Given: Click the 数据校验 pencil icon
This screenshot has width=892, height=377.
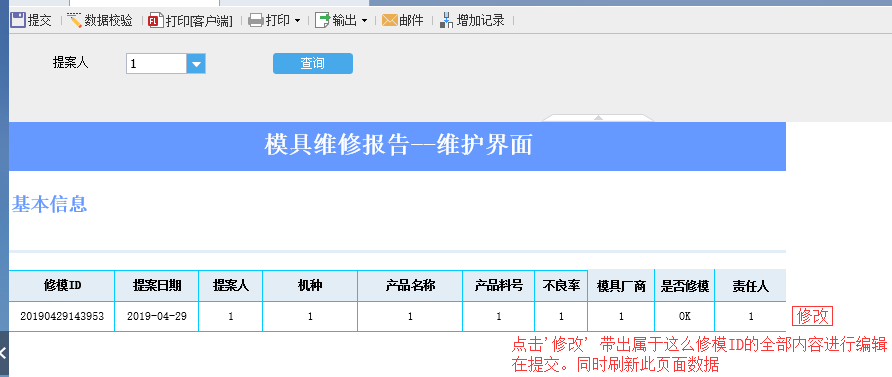Looking at the screenshot, I should click(75, 20).
